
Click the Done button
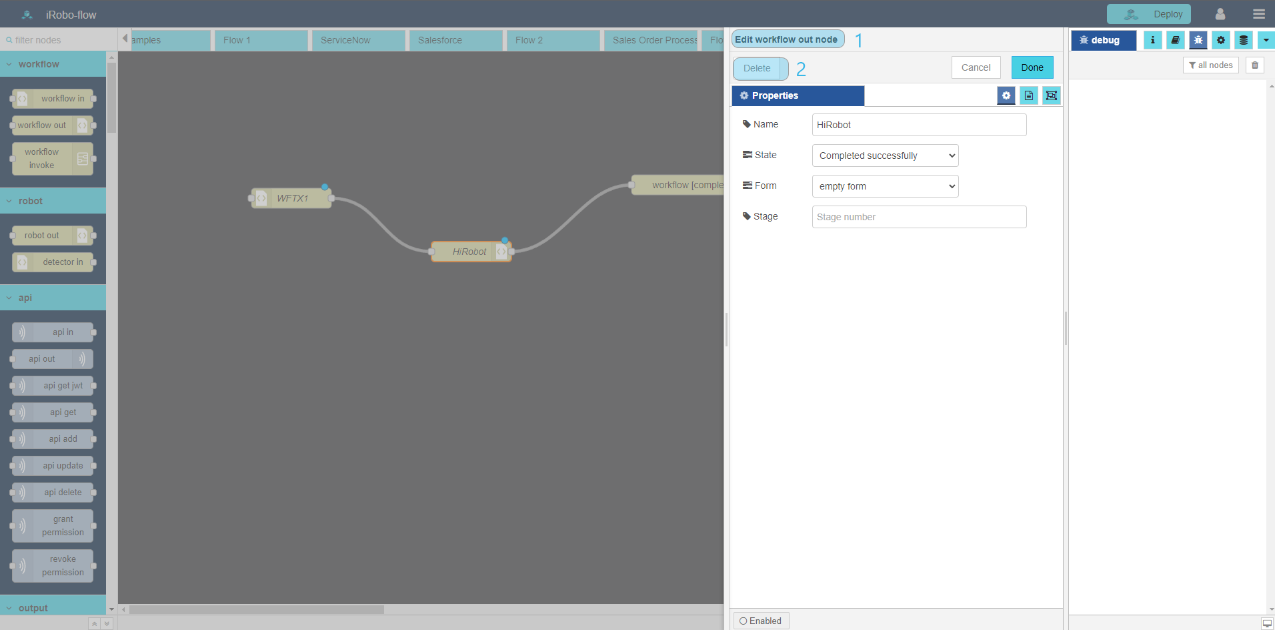(1032, 68)
